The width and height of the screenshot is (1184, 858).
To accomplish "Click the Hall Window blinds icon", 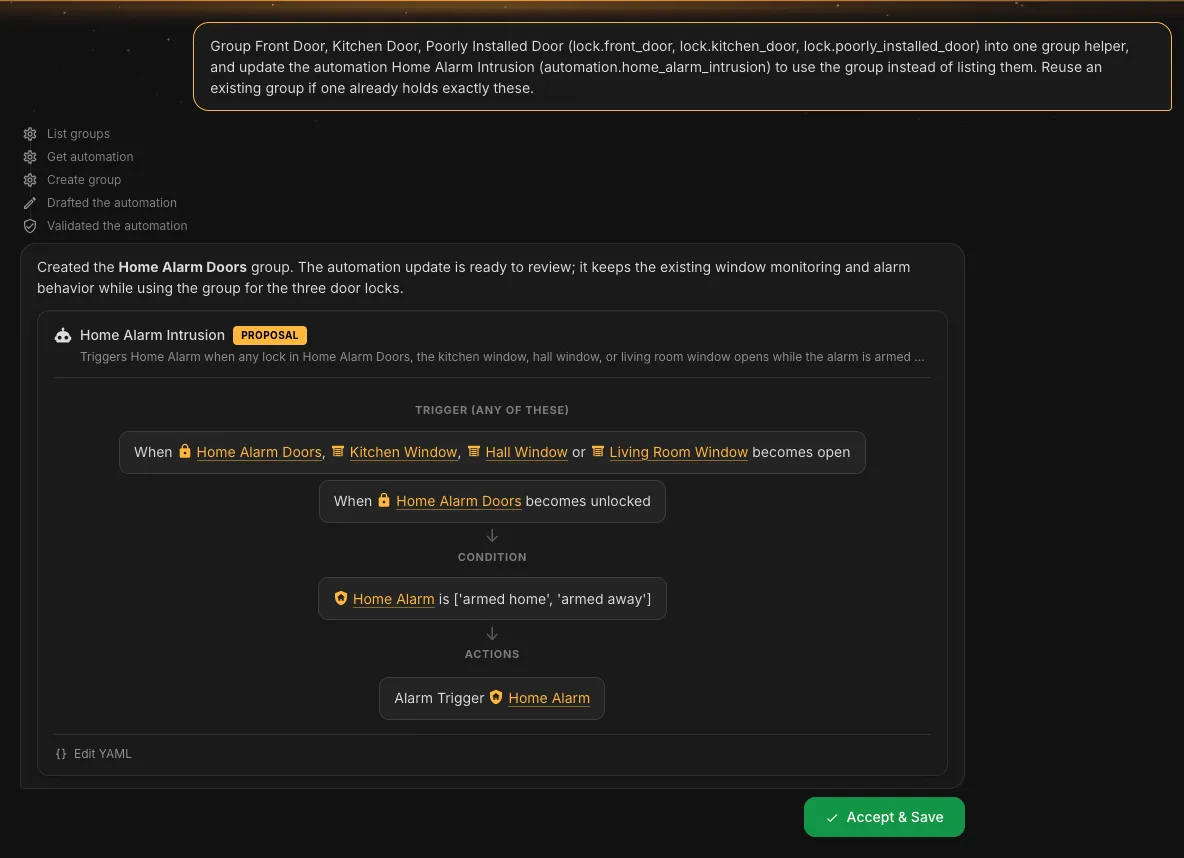I will [473, 452].
